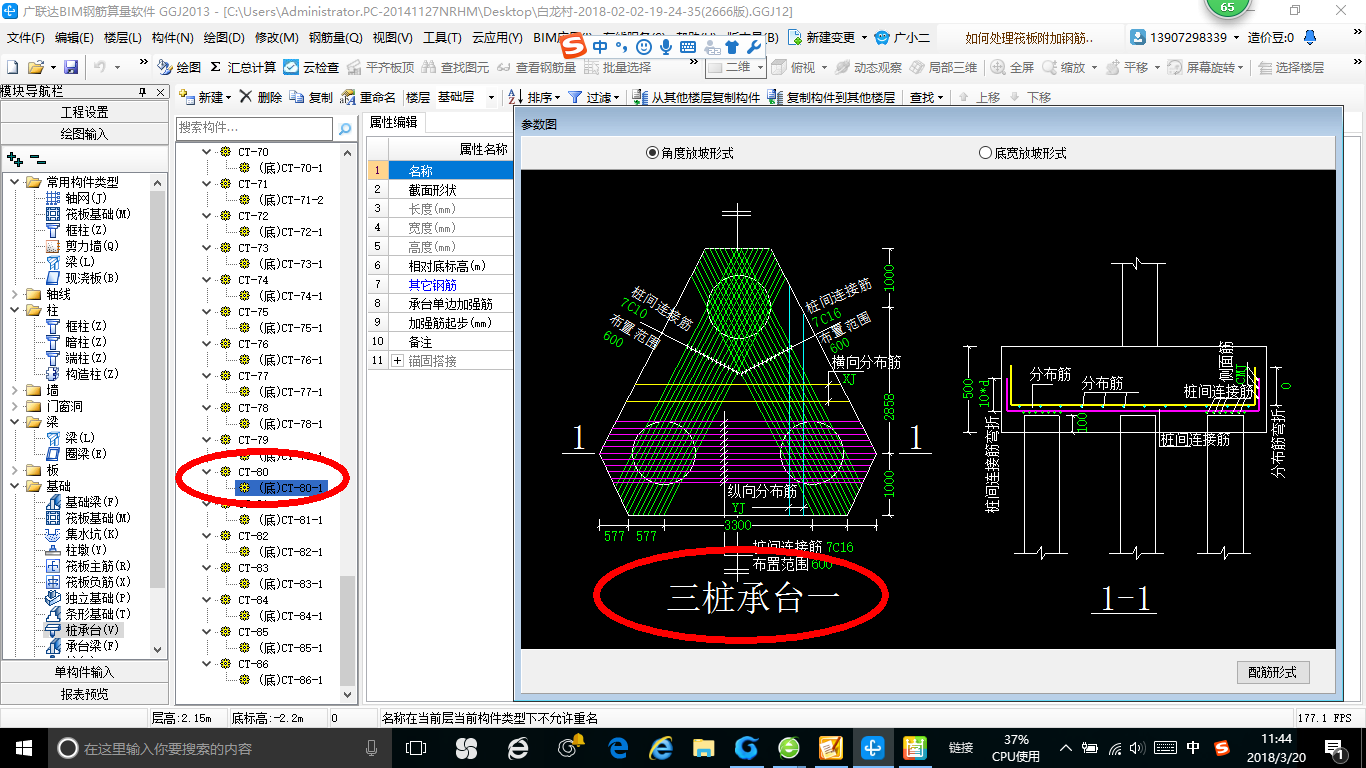Screen dimensions: 1366x768
Task: Click the open folder icon in toolbar
Action: coord(35,67)
